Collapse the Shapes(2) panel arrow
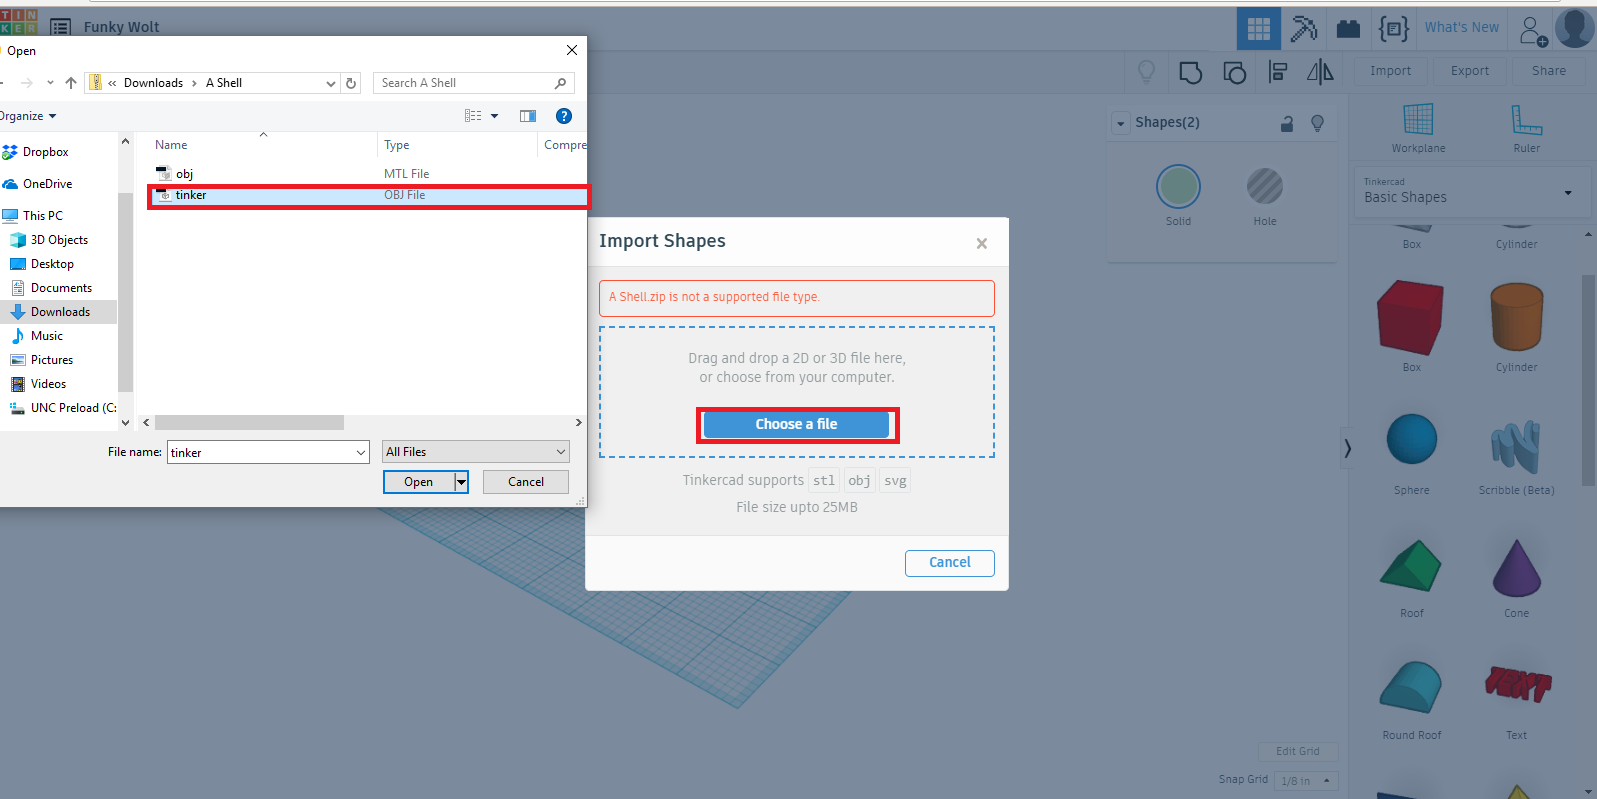The image size is (1597, 799). coord(1121,123)
